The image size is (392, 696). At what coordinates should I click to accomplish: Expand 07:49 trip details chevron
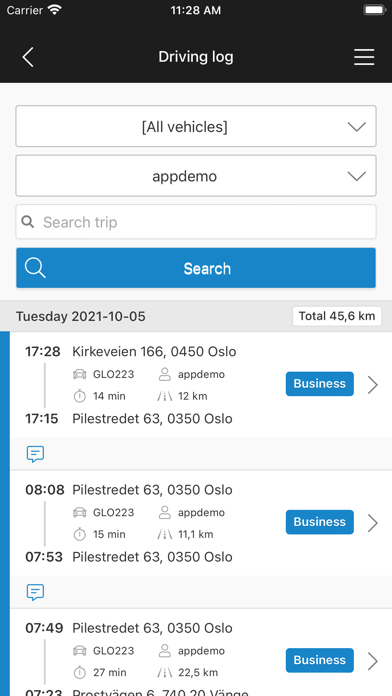pyautogui.click(x=373, y=661)
